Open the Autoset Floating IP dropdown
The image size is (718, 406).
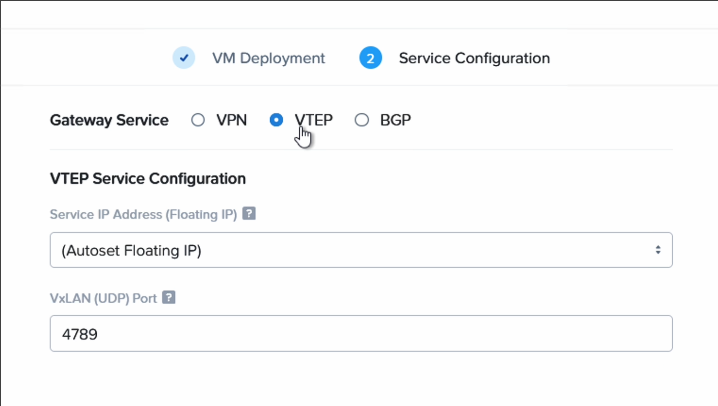point(361,250)
